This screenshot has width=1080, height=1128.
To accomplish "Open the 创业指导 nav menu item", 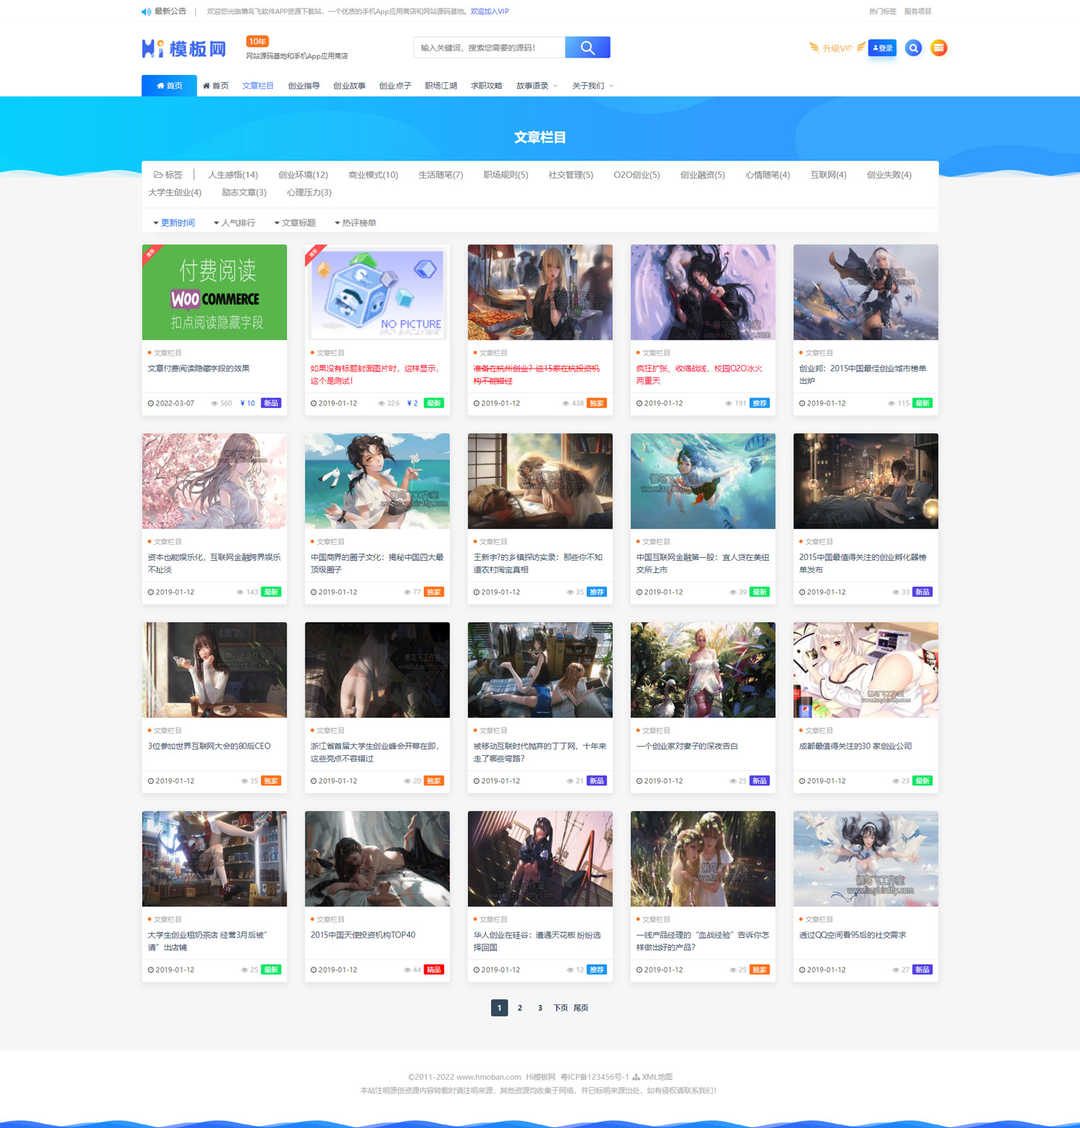I will [304, 86].
